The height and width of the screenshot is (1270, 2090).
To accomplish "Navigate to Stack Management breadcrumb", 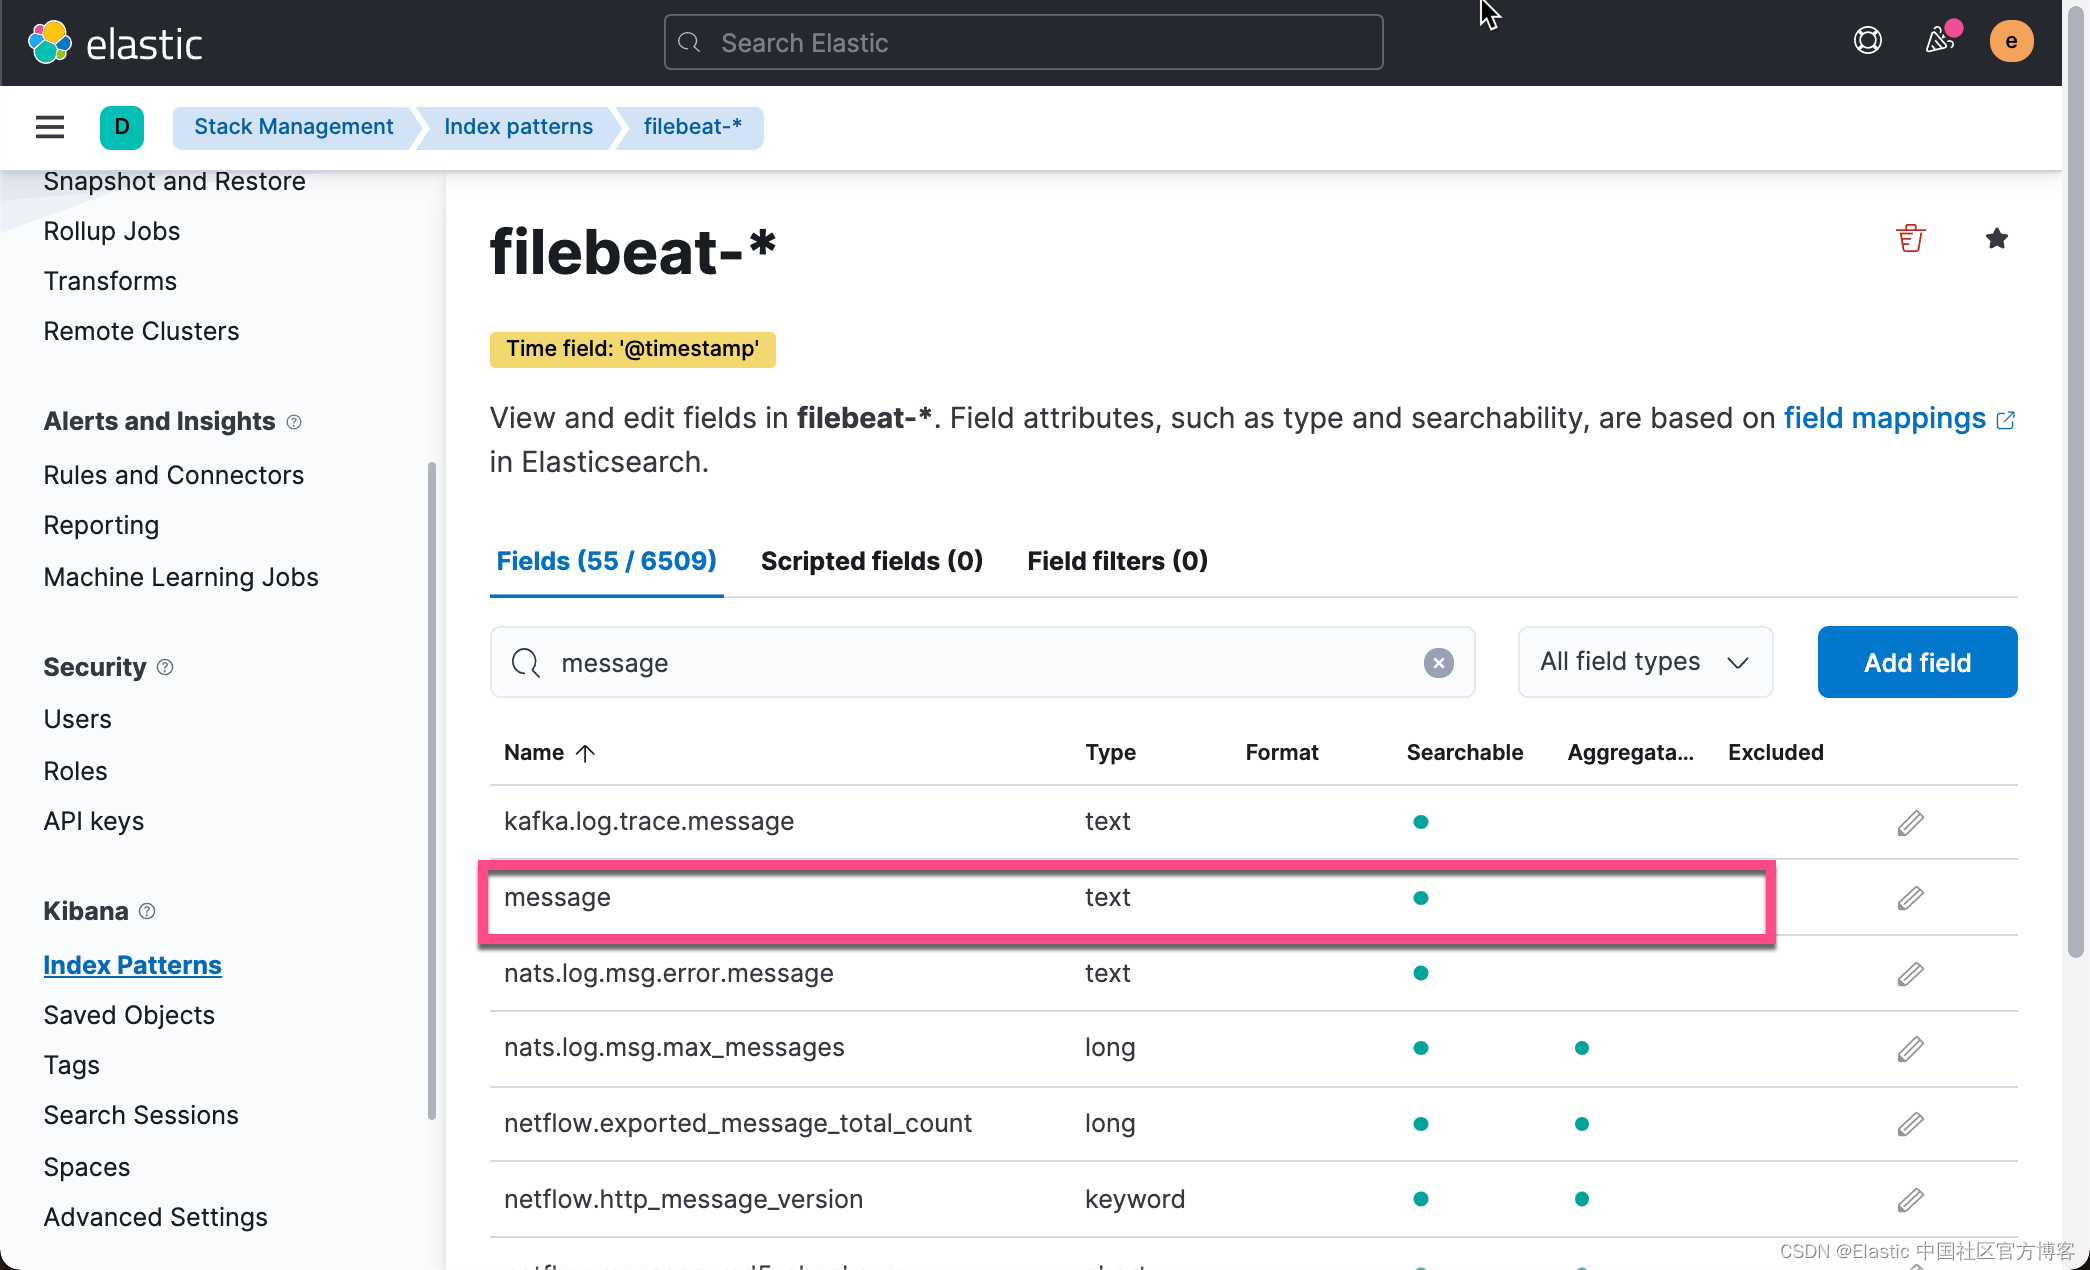I will pos(293,126).
